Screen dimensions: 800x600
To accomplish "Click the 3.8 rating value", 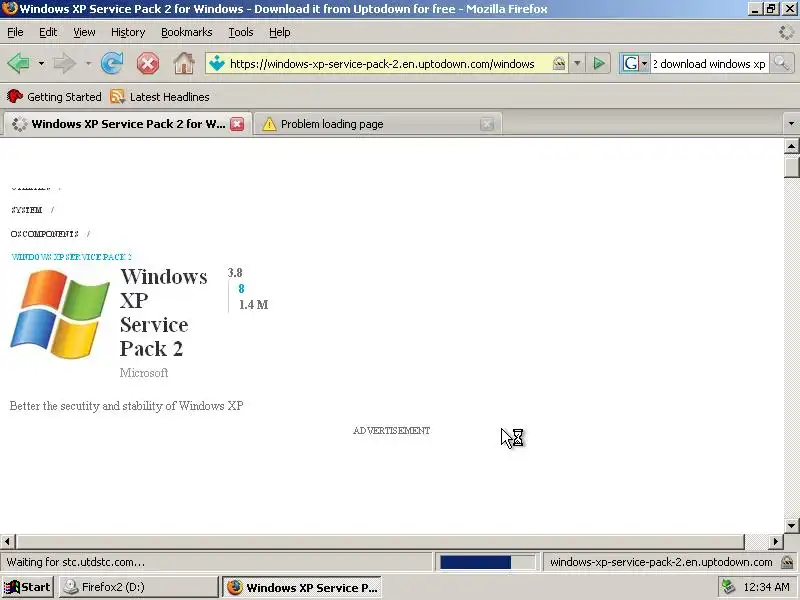I will click(x=235, y=273).
